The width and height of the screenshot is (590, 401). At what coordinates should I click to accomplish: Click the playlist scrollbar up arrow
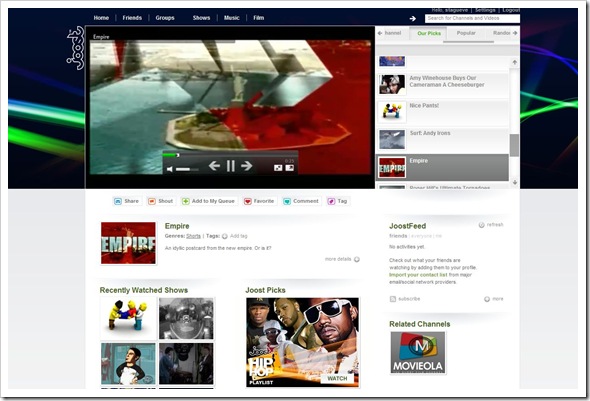[x=514, y=62]
